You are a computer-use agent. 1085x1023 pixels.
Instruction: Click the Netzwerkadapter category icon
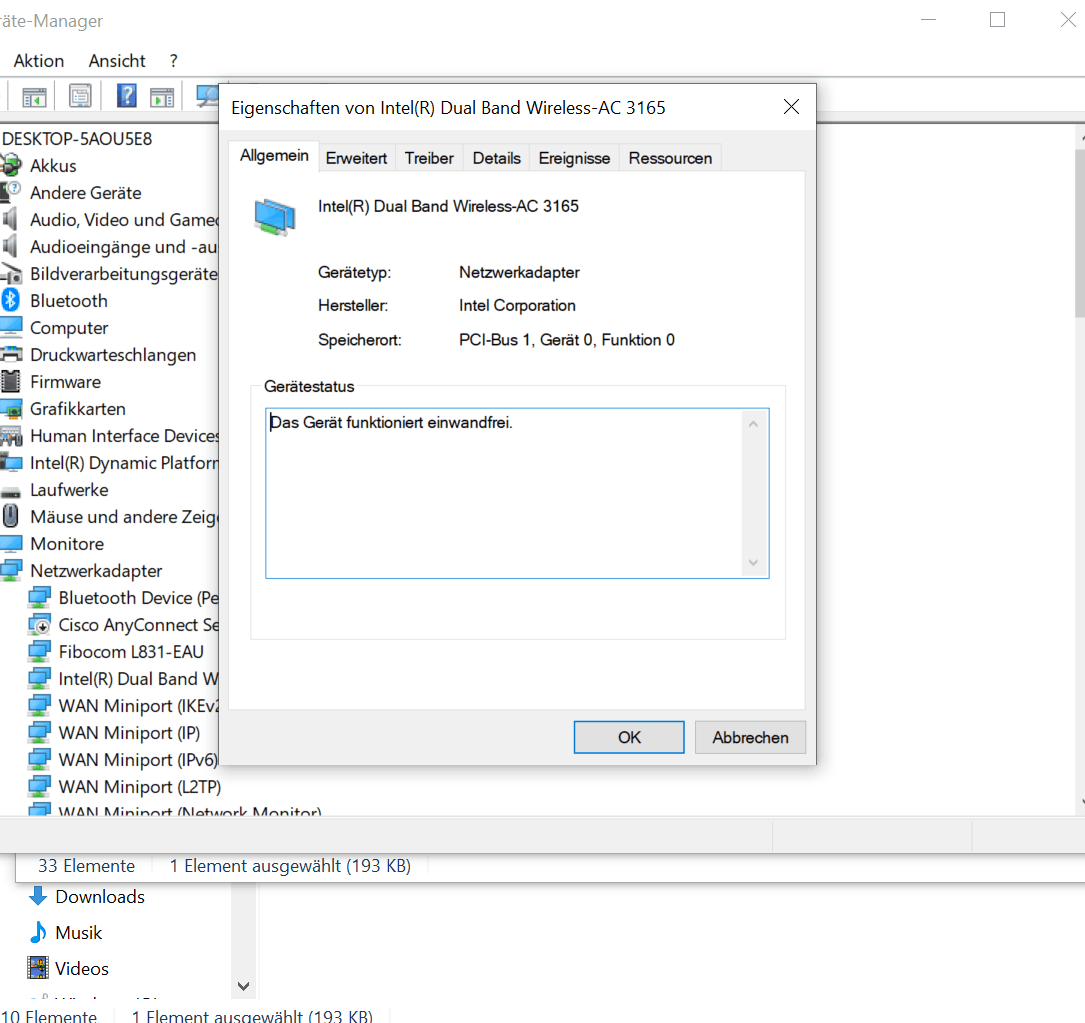10,570
